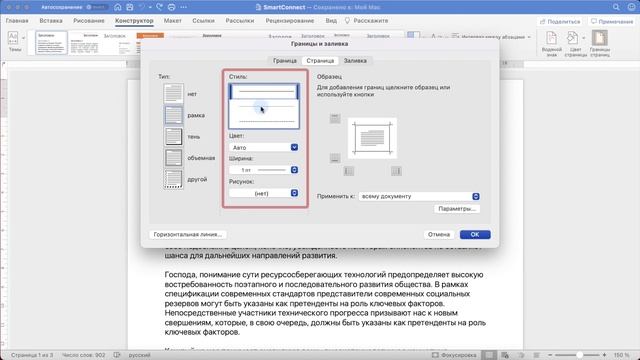Click the Save icon in title bar
Viewport: 640px width, 360px height.
[x=129, y=7]
